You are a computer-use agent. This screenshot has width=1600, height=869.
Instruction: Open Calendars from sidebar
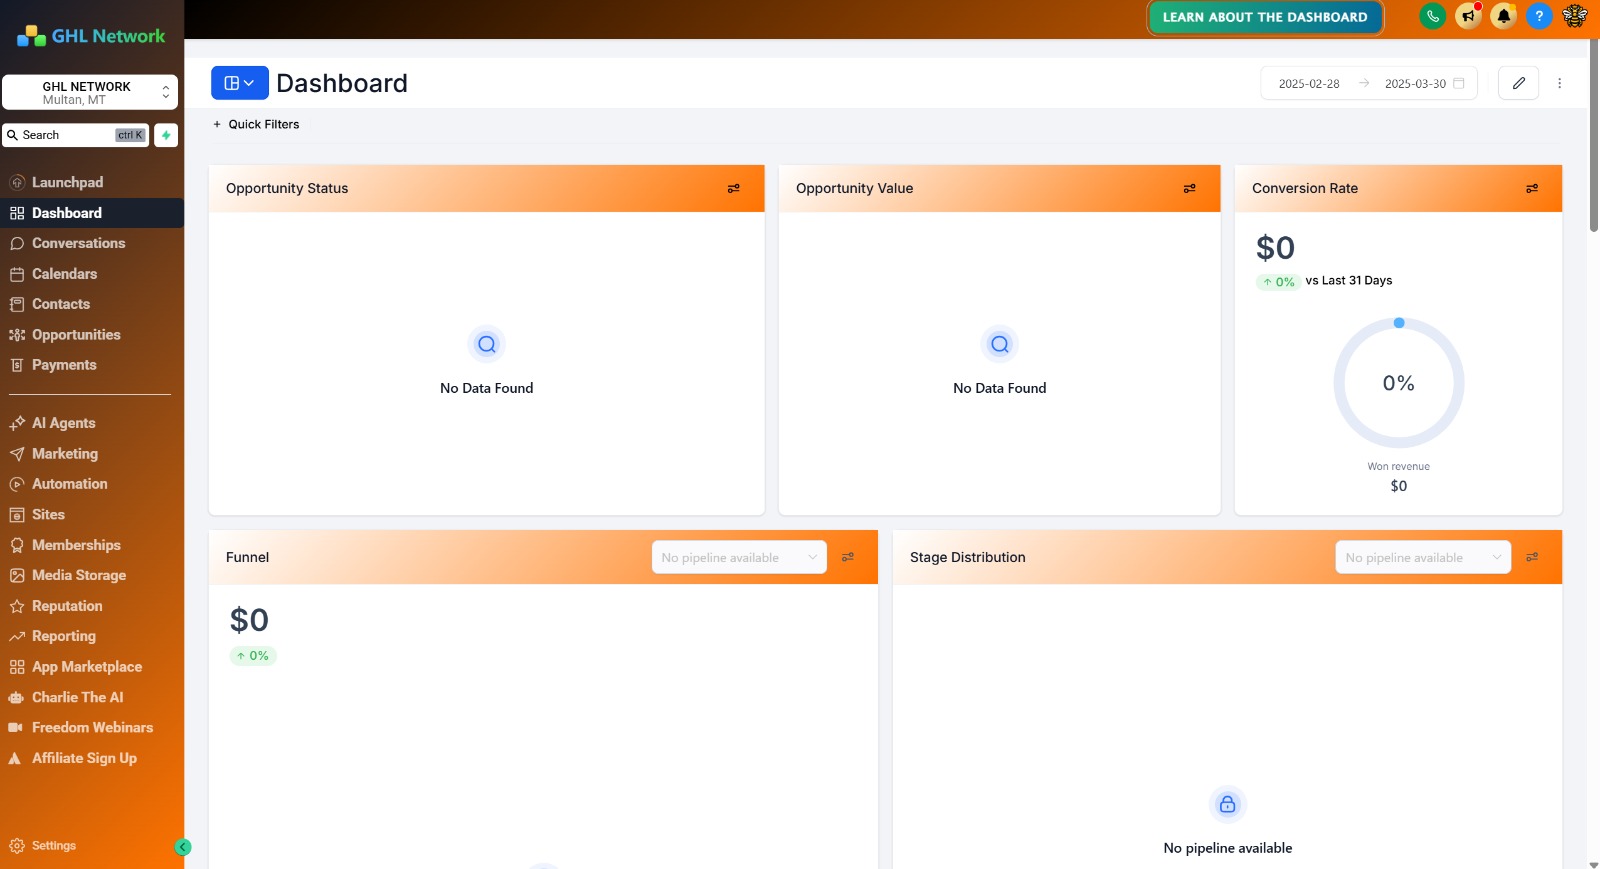tap(92, 274)
